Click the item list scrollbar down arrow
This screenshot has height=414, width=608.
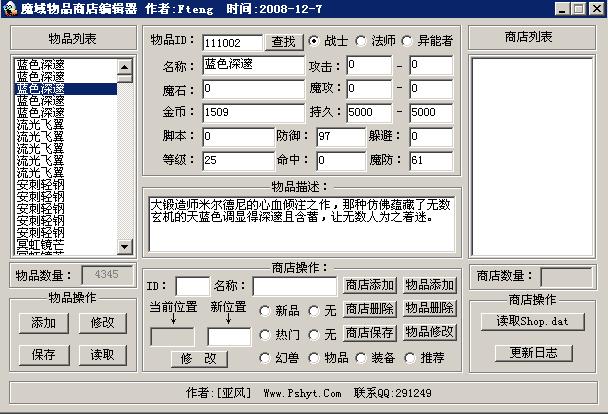(x=125, y=246)
